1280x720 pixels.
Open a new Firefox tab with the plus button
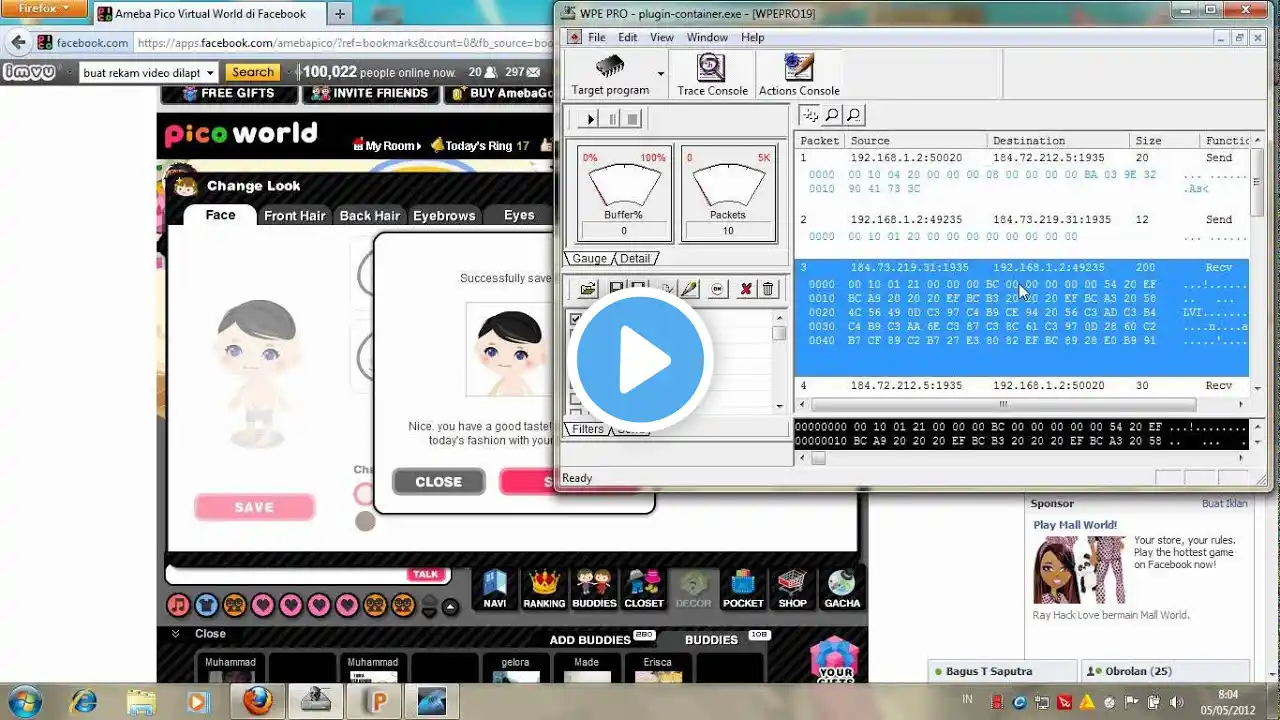[339, 14]
